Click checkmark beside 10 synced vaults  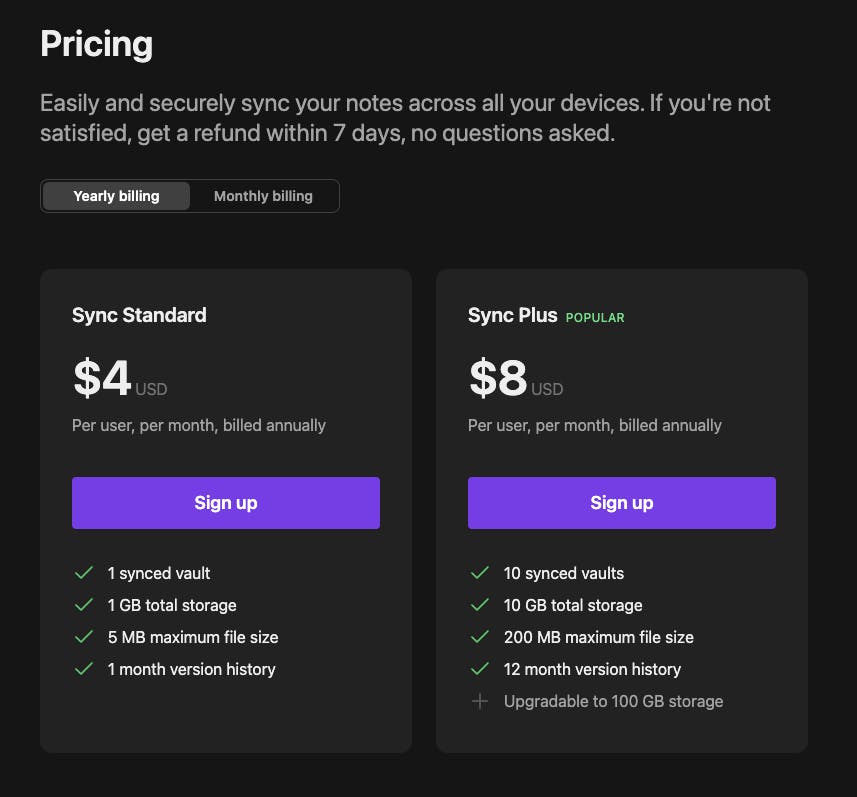pyautogui.click(x=480, y=573)
